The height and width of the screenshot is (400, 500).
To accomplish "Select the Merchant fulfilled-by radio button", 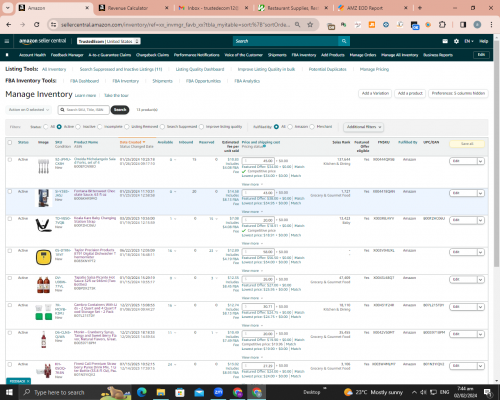I will (x=312, y=127).
